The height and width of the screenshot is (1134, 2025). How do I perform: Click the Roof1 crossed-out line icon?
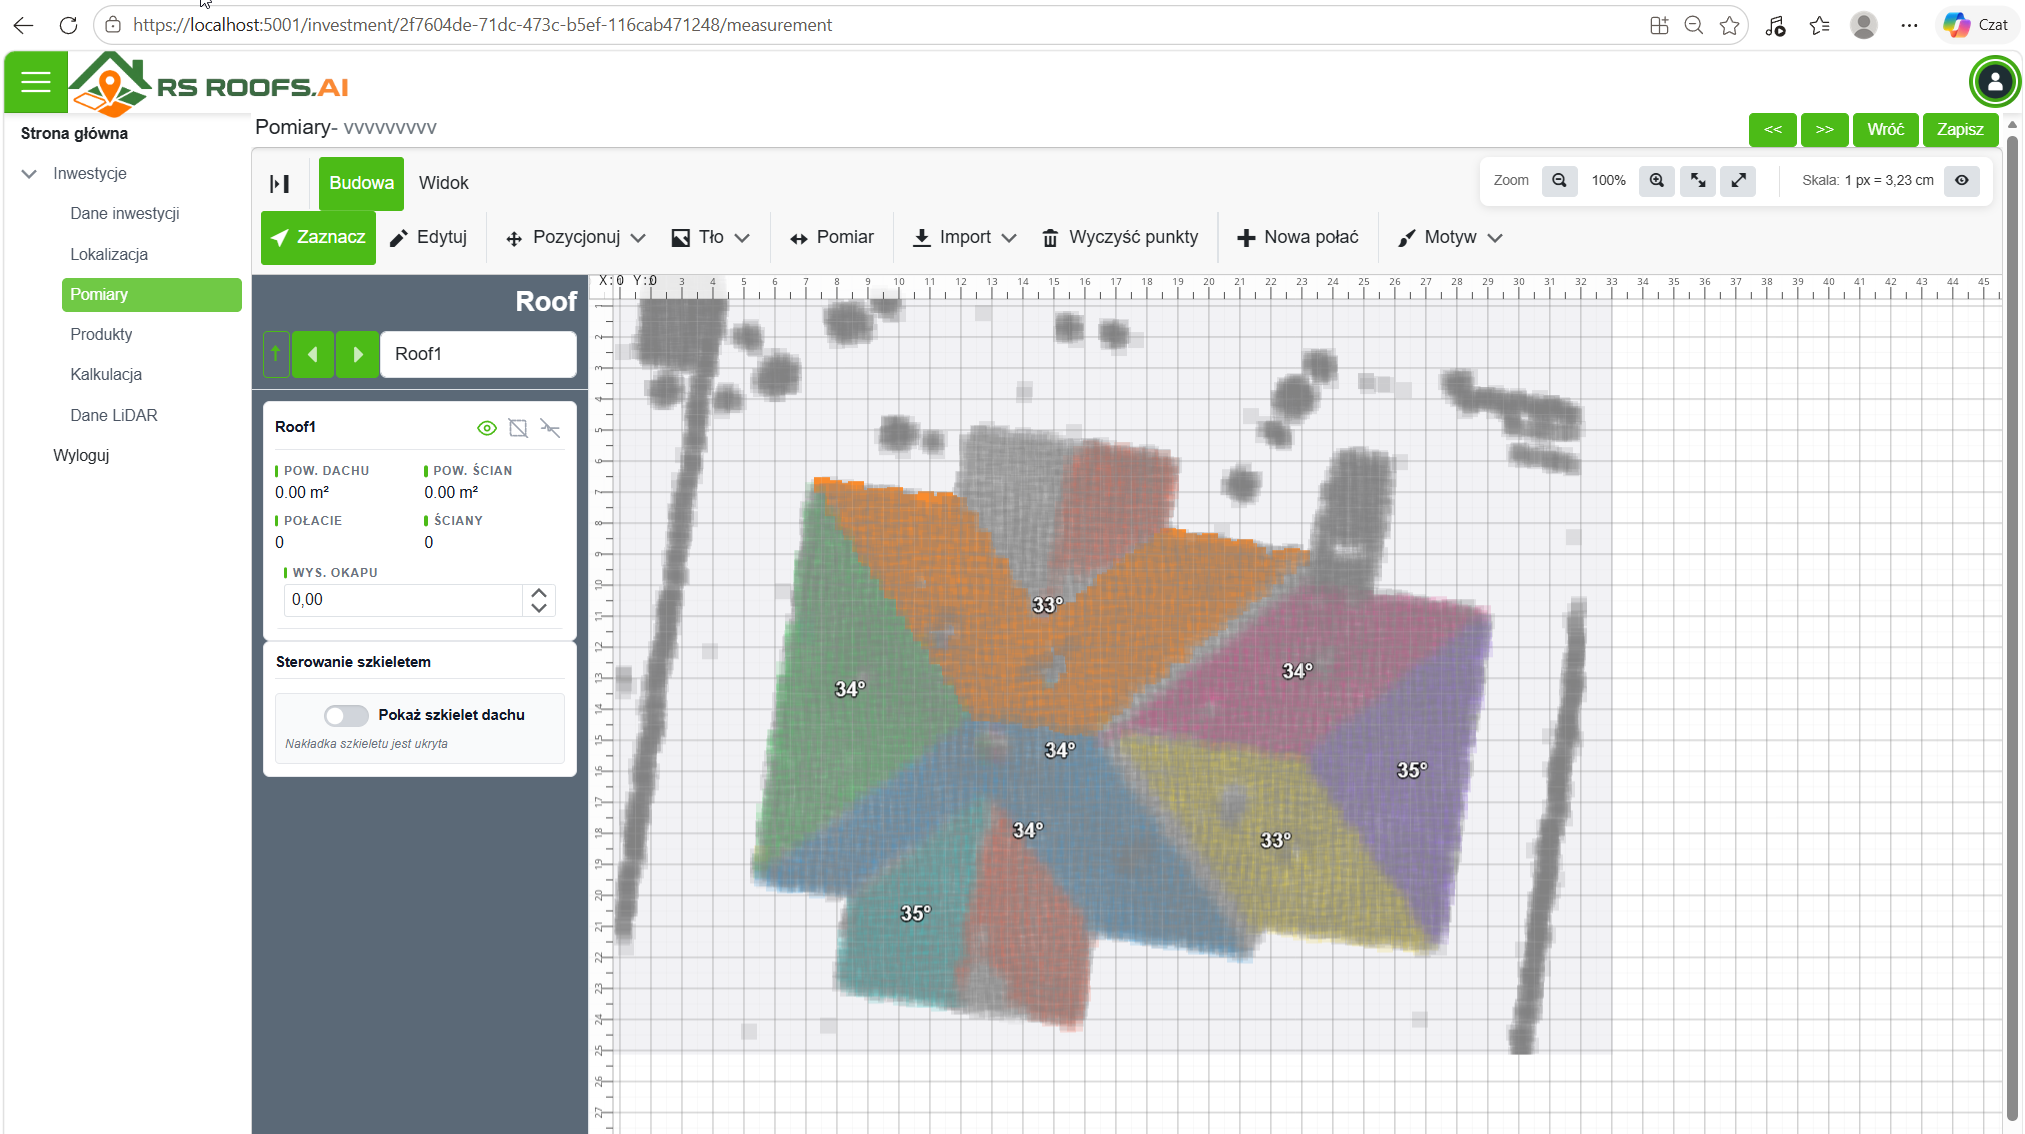(x=550, y=428)
